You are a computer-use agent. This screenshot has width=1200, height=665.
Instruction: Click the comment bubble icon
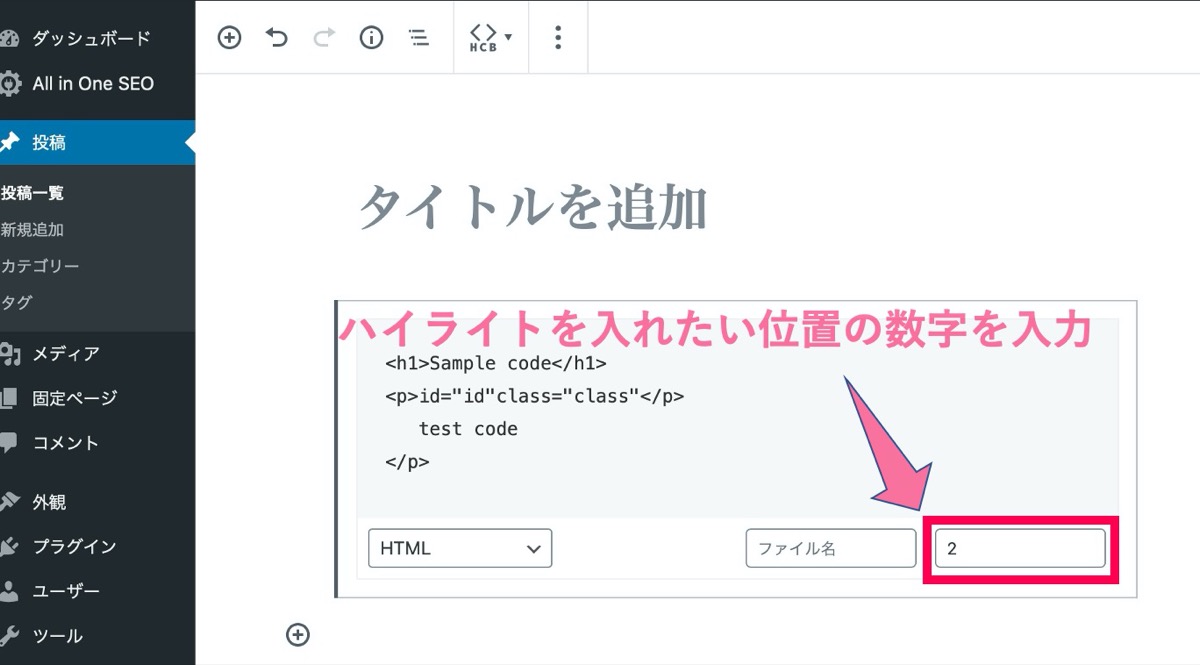coord(9,443)
